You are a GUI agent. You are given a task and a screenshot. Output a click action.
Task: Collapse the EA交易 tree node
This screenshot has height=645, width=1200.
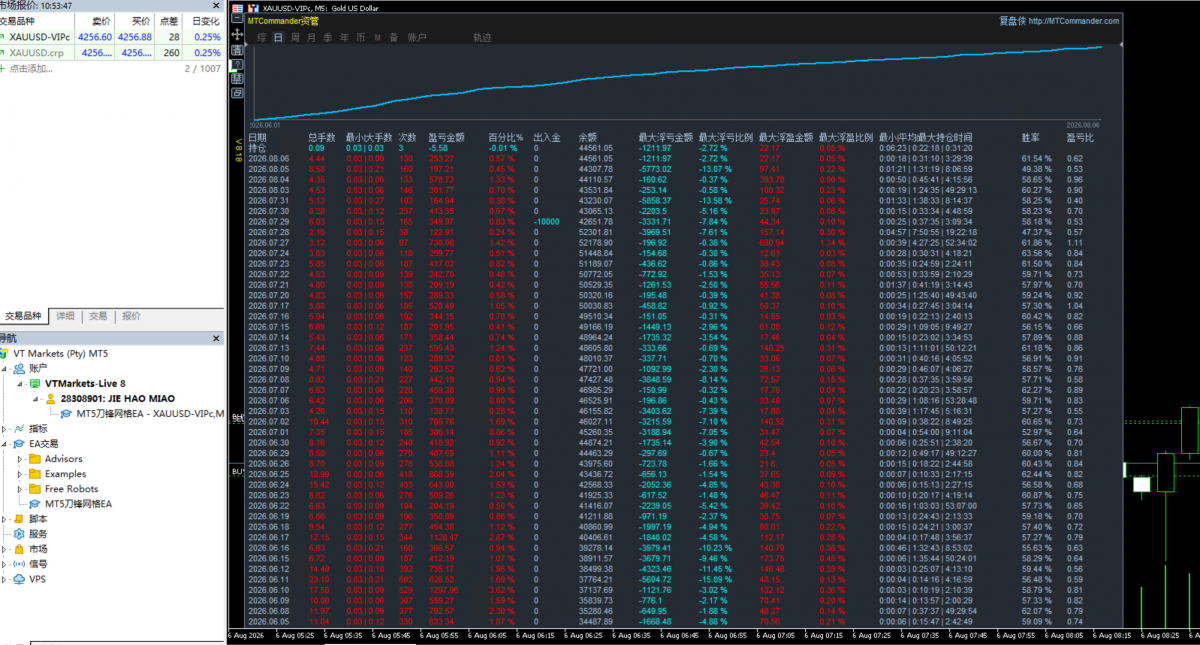[4, 444]
